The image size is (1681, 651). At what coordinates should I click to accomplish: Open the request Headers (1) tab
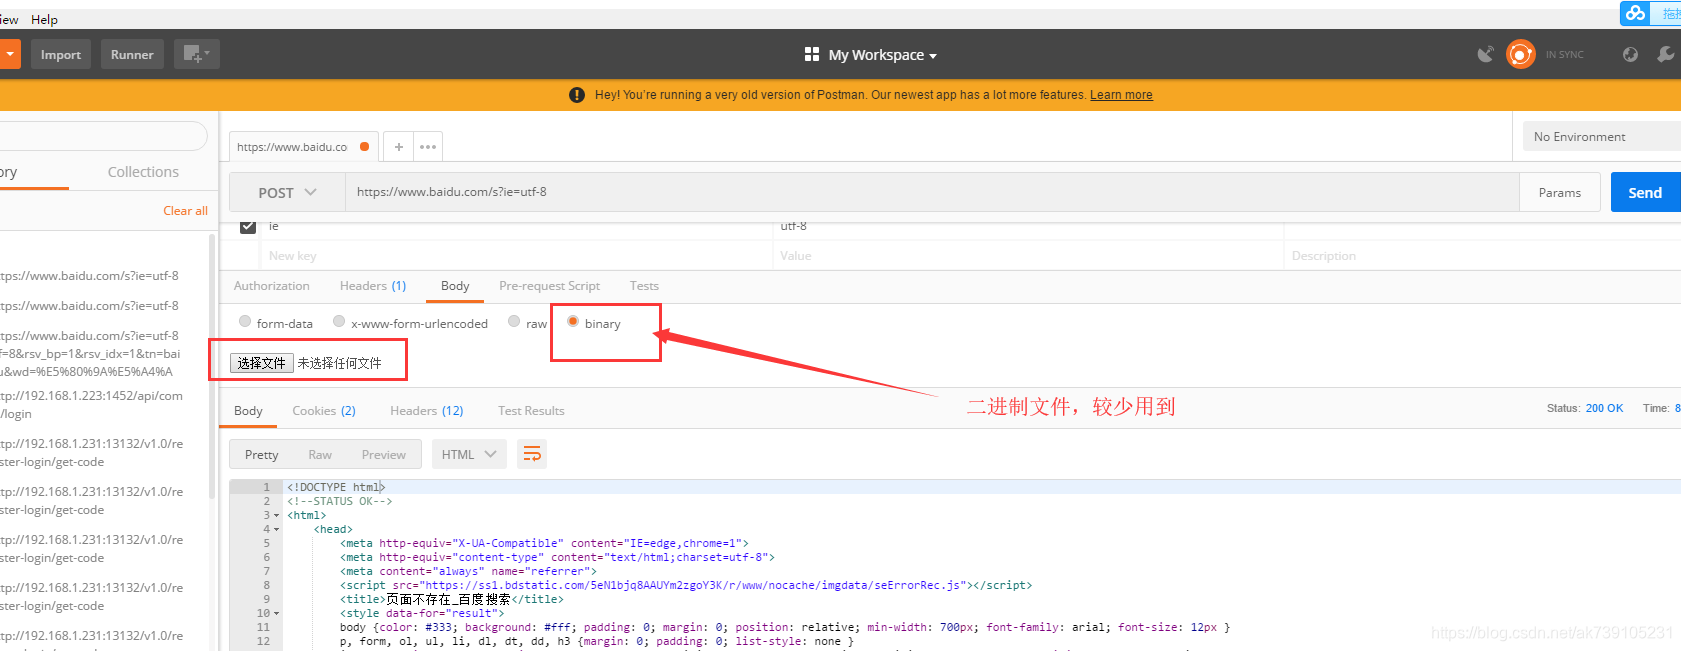(373, 286)
